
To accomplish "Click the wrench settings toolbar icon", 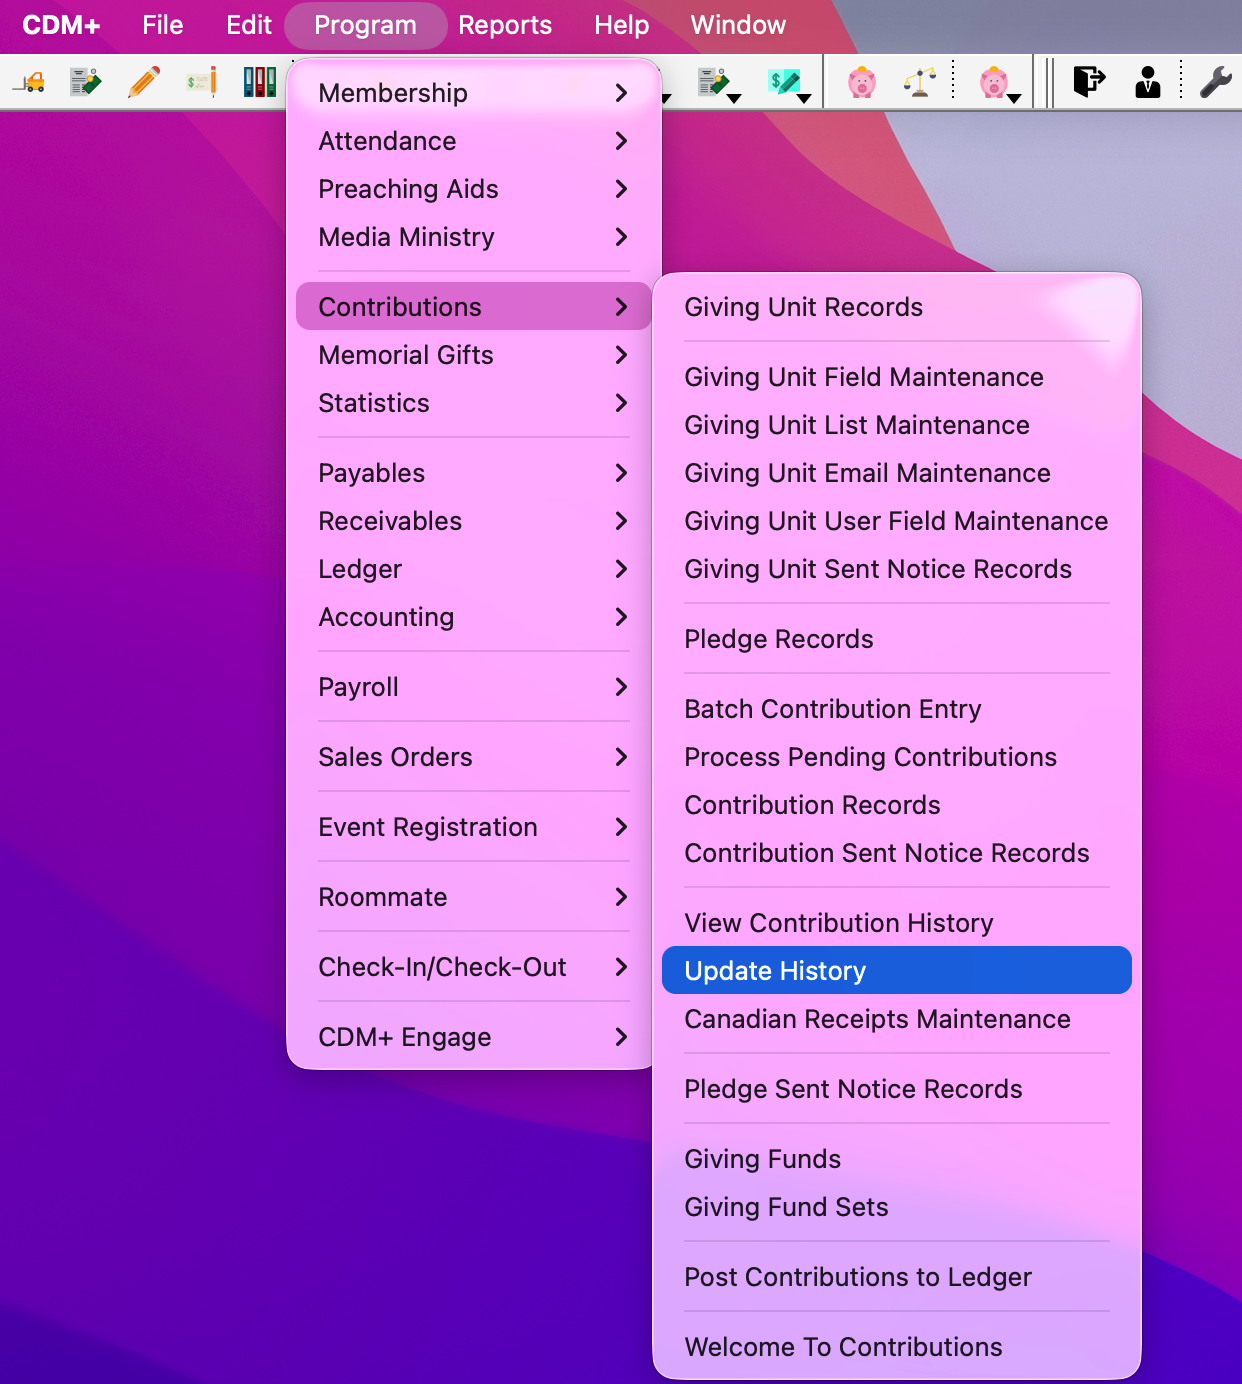I will 1216,82.
